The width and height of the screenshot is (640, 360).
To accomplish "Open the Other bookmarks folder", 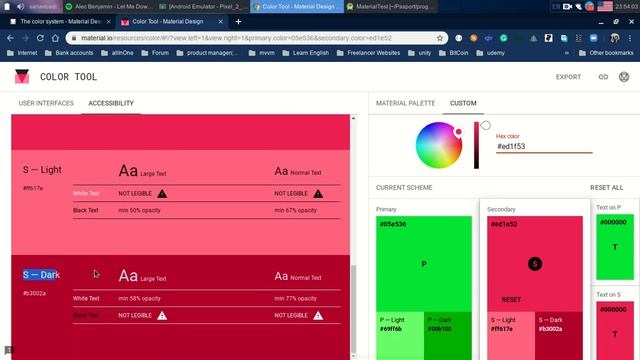I will (606, 53).
